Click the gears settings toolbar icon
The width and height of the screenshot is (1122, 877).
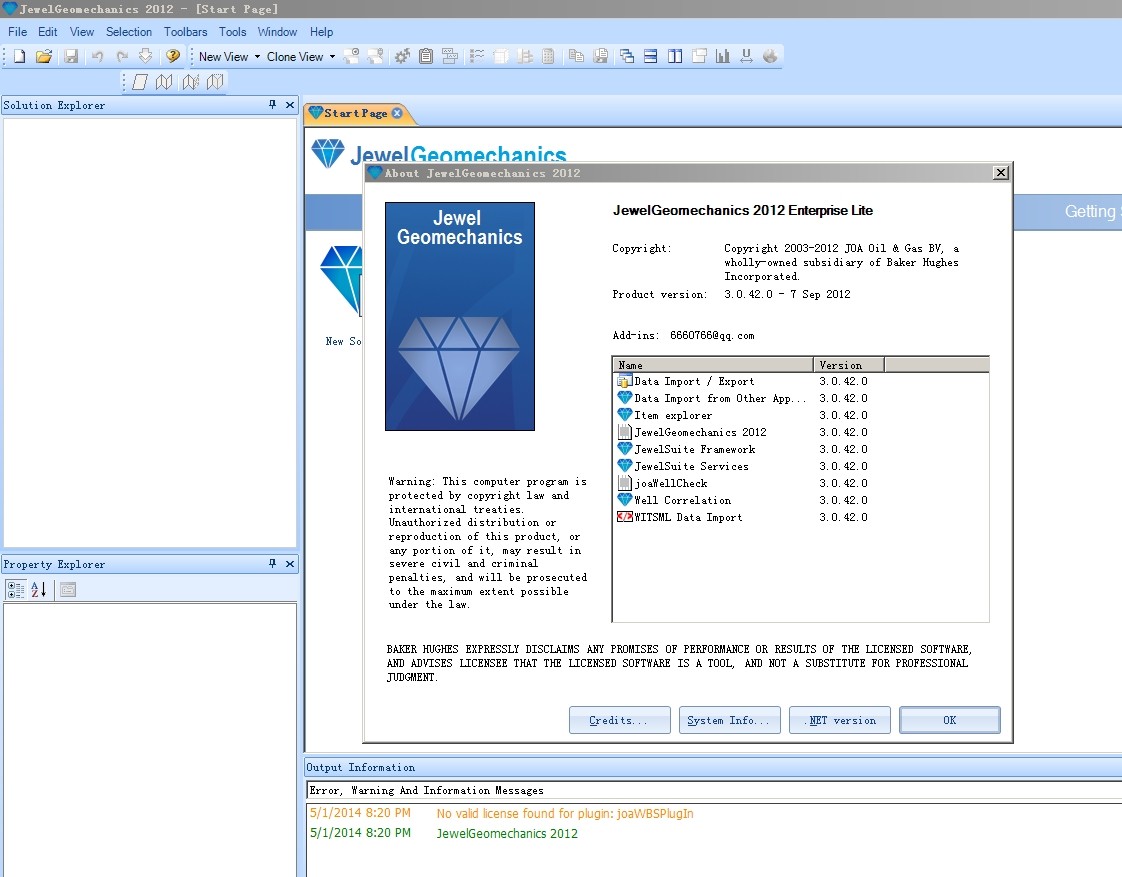[x=402, y=56]
